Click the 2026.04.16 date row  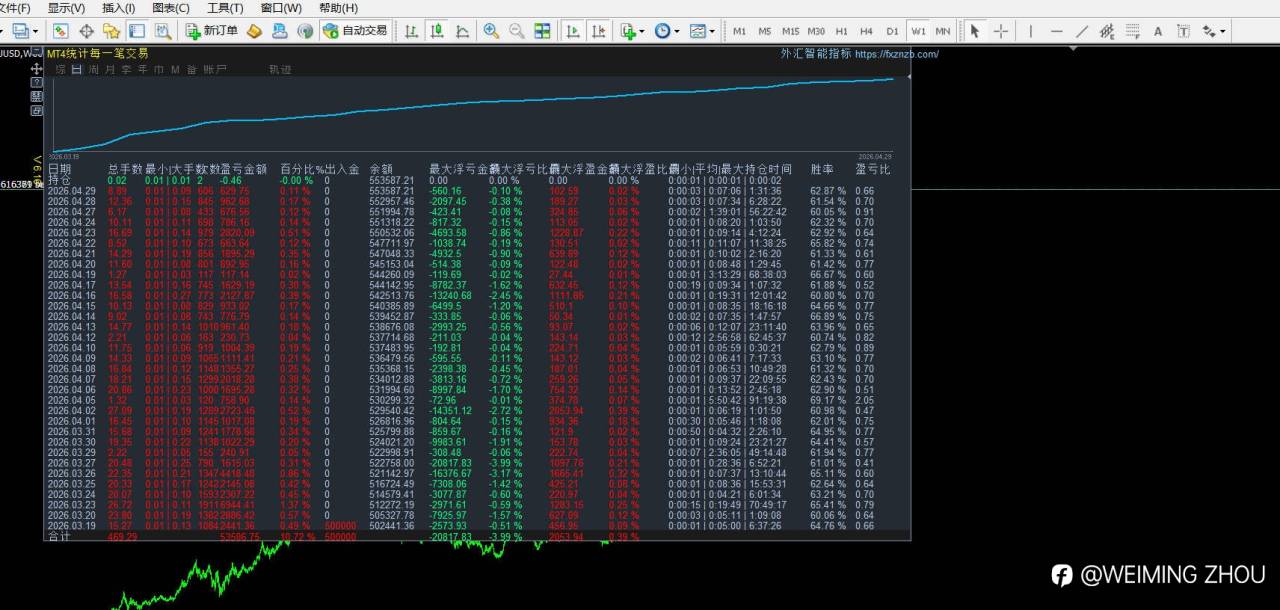(x=479, y=296)
